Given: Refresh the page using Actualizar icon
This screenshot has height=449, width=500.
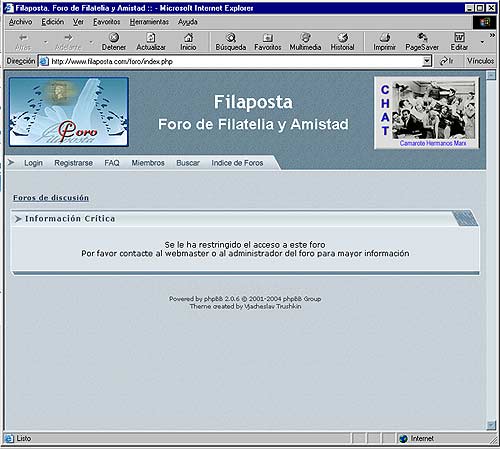Looking at the screenshot, I should point(151,42).
